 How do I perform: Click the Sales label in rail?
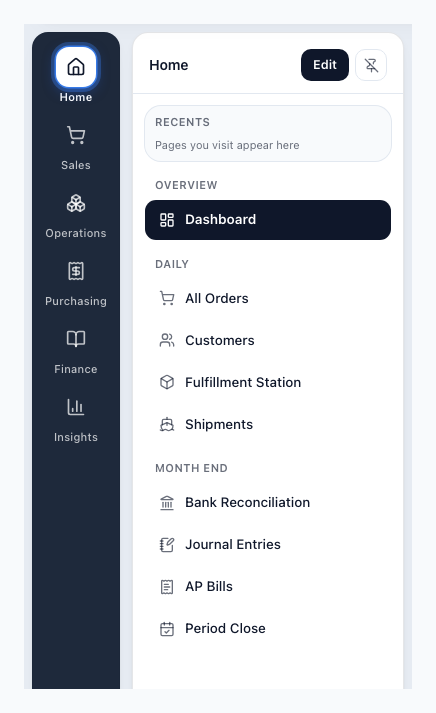76,165
